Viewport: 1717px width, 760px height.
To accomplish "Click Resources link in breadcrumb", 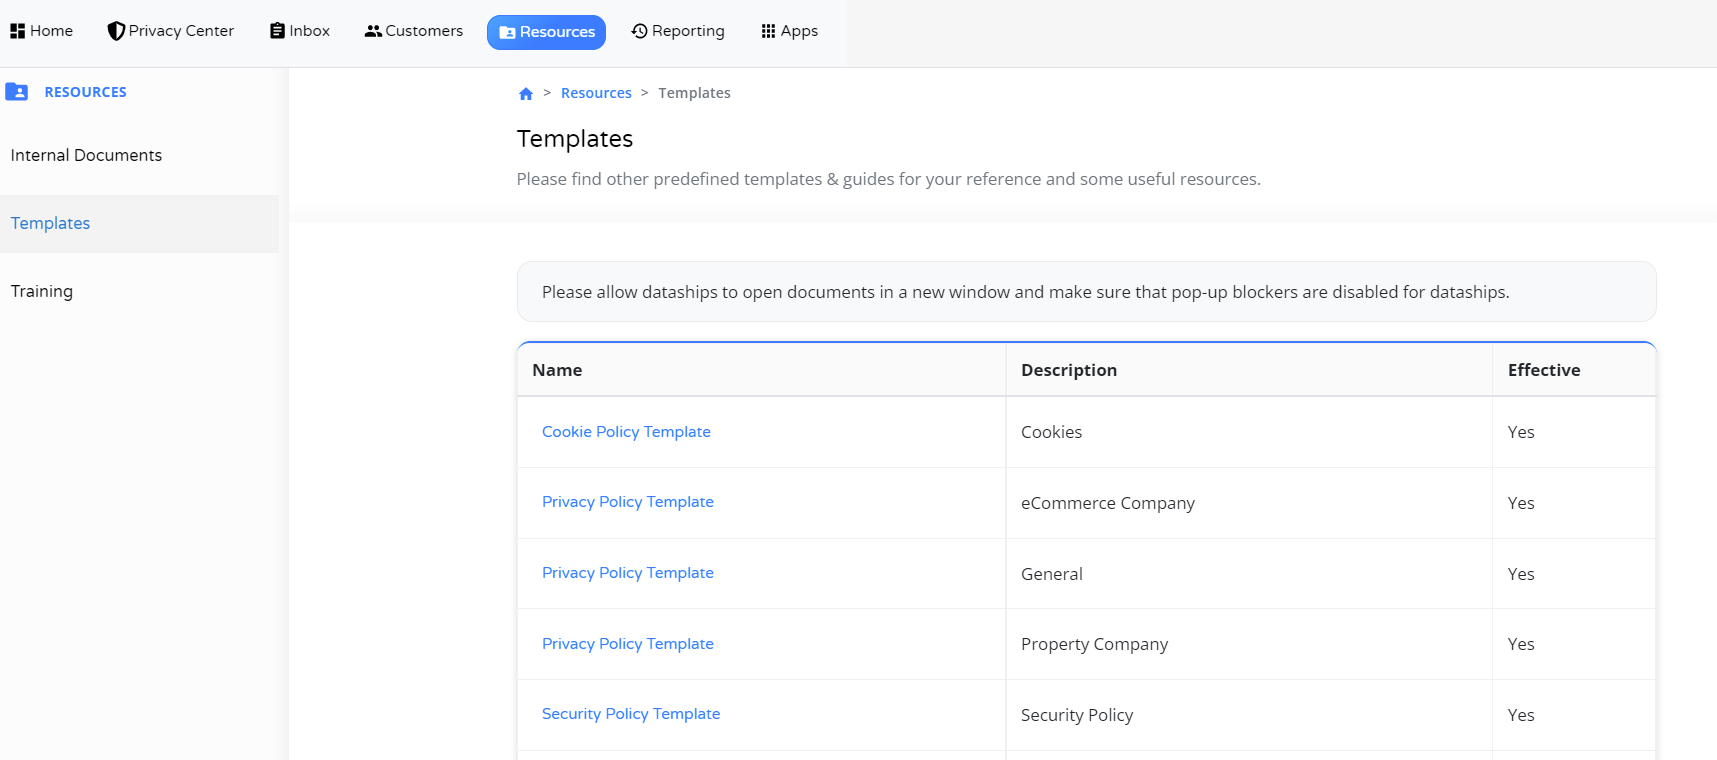I will tap(596, 93).
